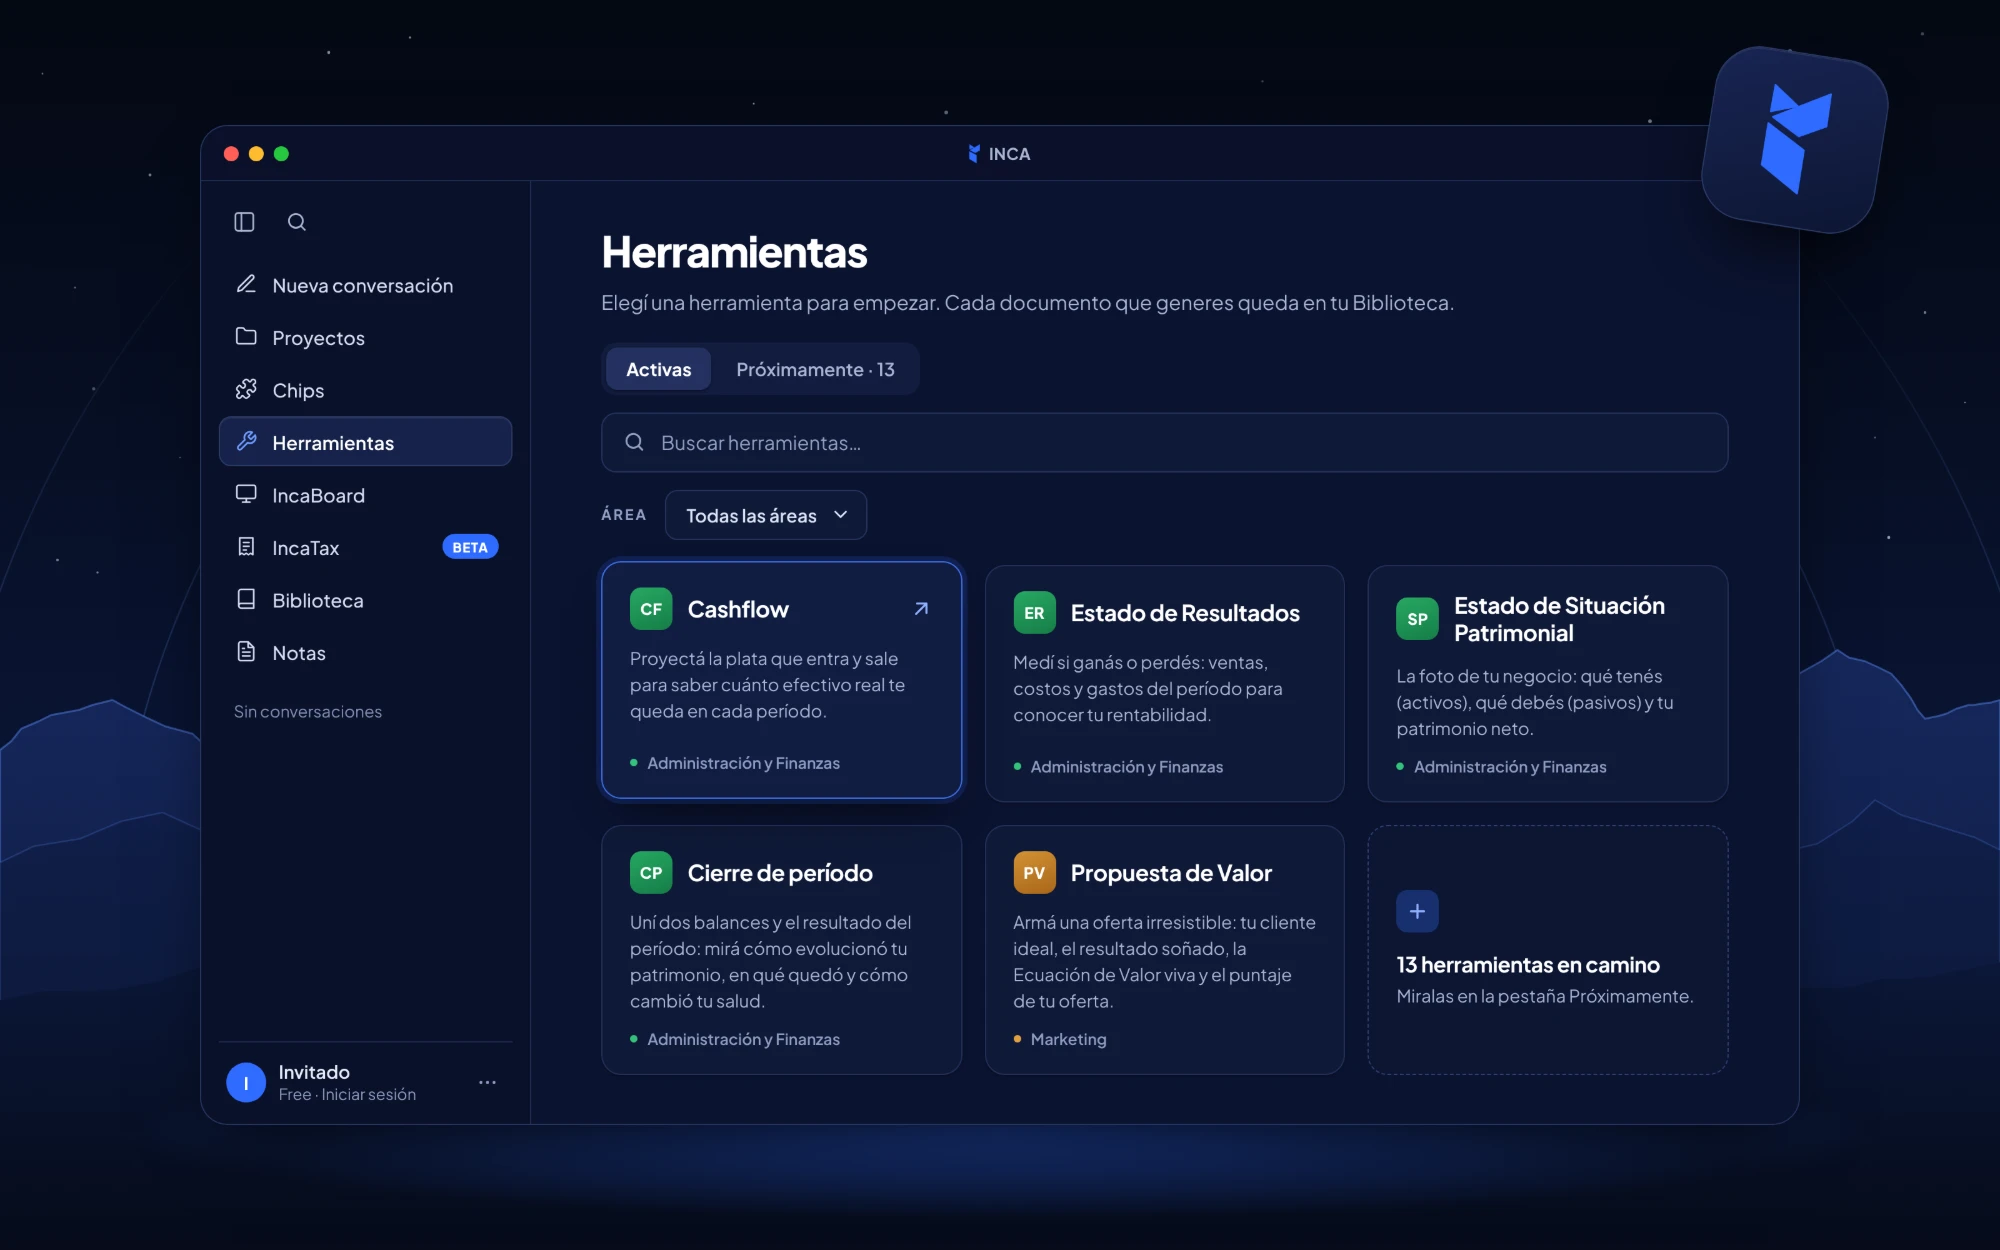The width and height of the screenshot is (2000, 1250).
Task: Click the IncaTax receipt icon
Action: coord(246,546)
